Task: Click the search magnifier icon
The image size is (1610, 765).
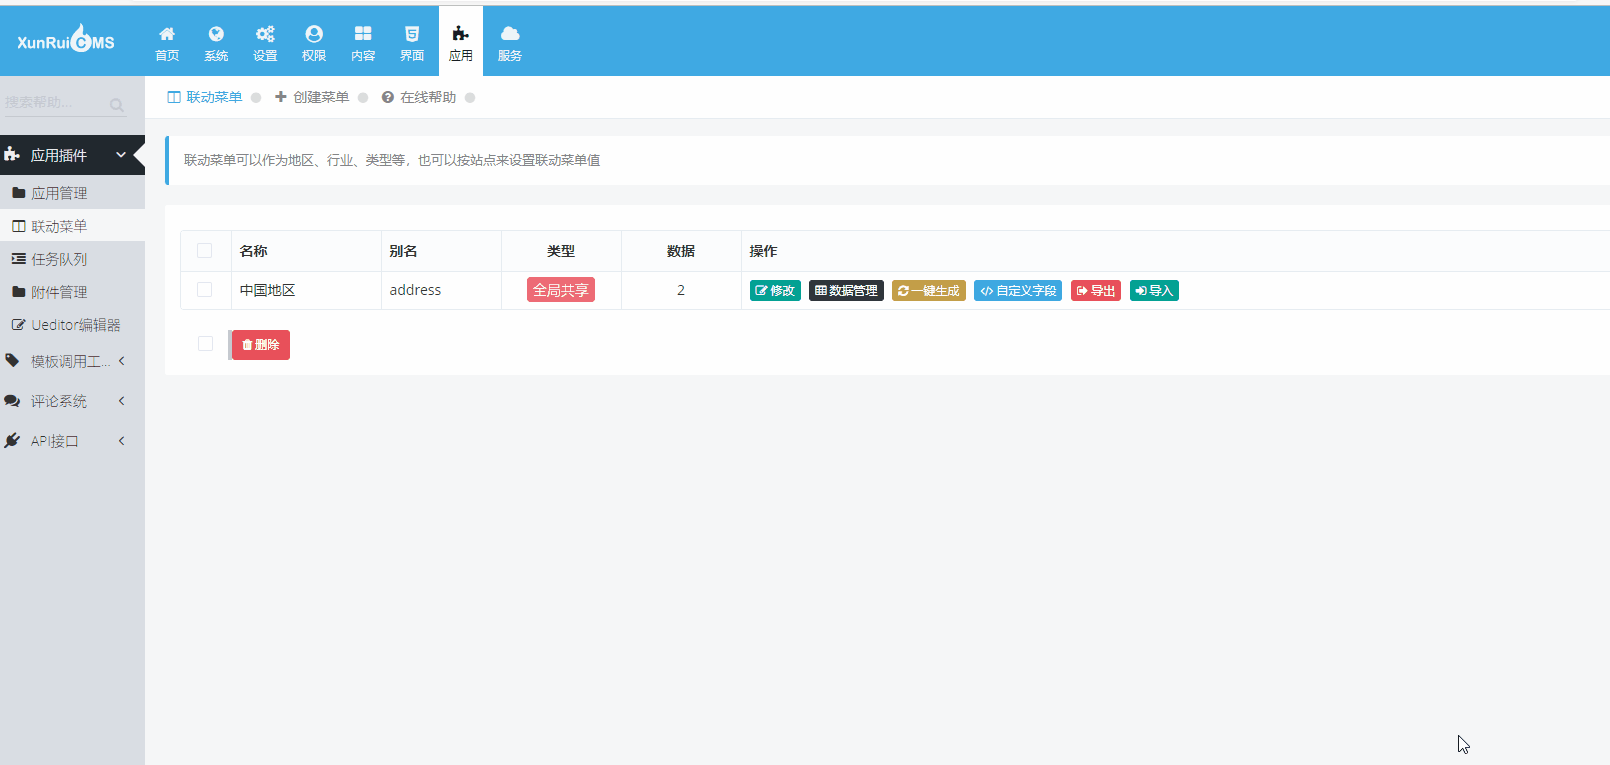Action: point(117,105)
